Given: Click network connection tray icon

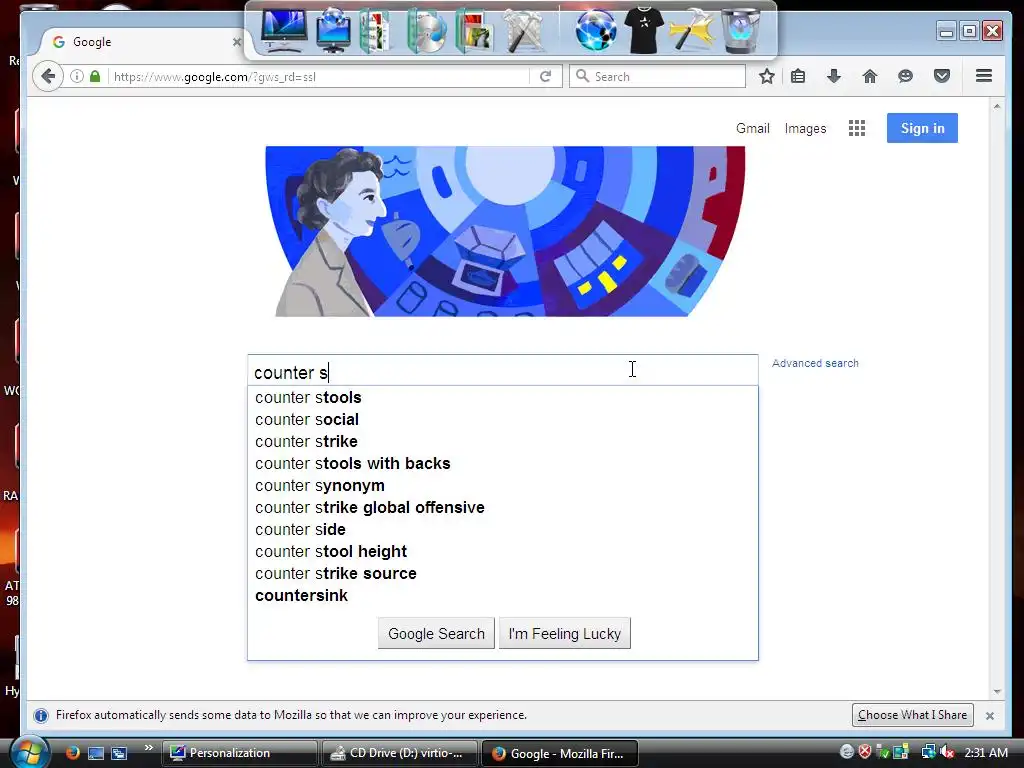Looking at the screenshot, I should pos(928,752).
